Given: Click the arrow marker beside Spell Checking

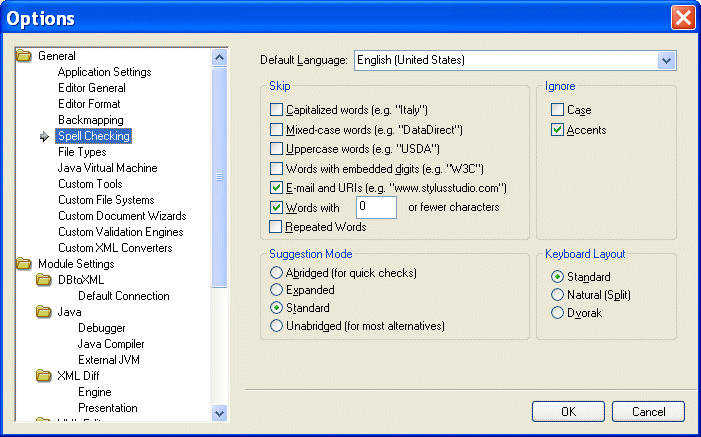Looking at the screenshot, I should click(x=44, y=136).
